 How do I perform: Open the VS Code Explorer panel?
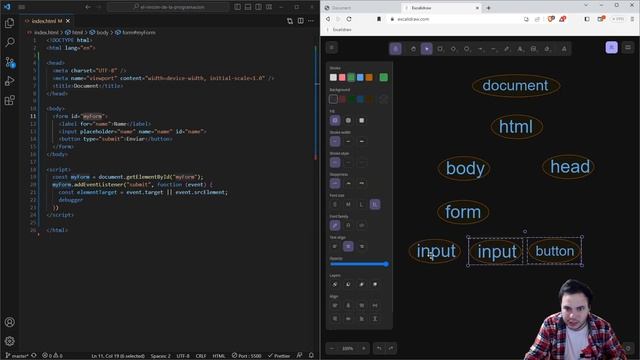point(9,23)
